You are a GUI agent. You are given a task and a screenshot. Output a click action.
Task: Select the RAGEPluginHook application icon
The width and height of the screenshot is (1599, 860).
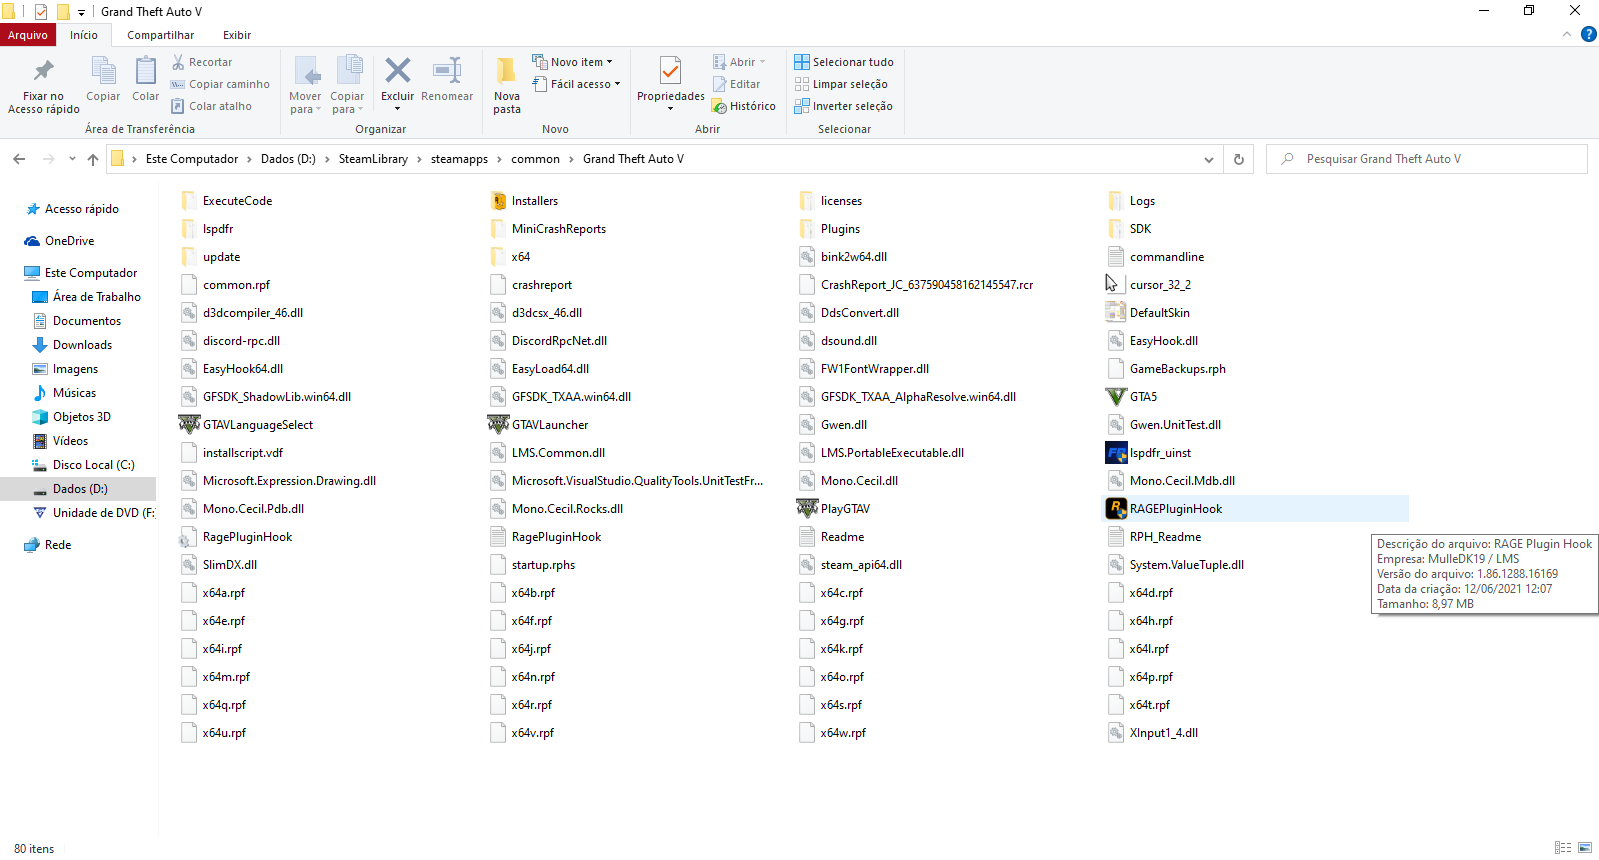point(1116,508)
